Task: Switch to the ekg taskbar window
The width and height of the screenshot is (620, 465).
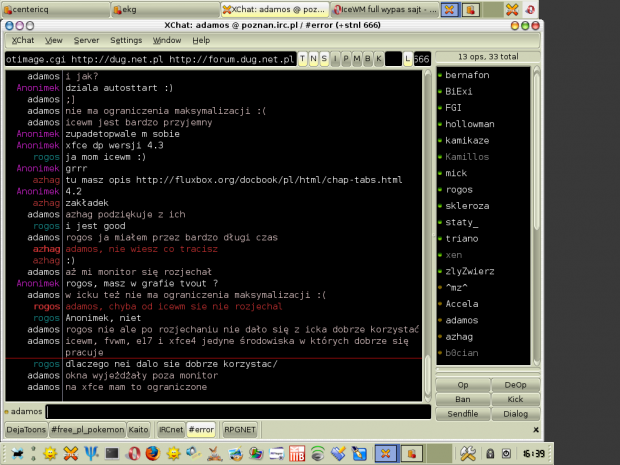Action: (x=165, y=9)
